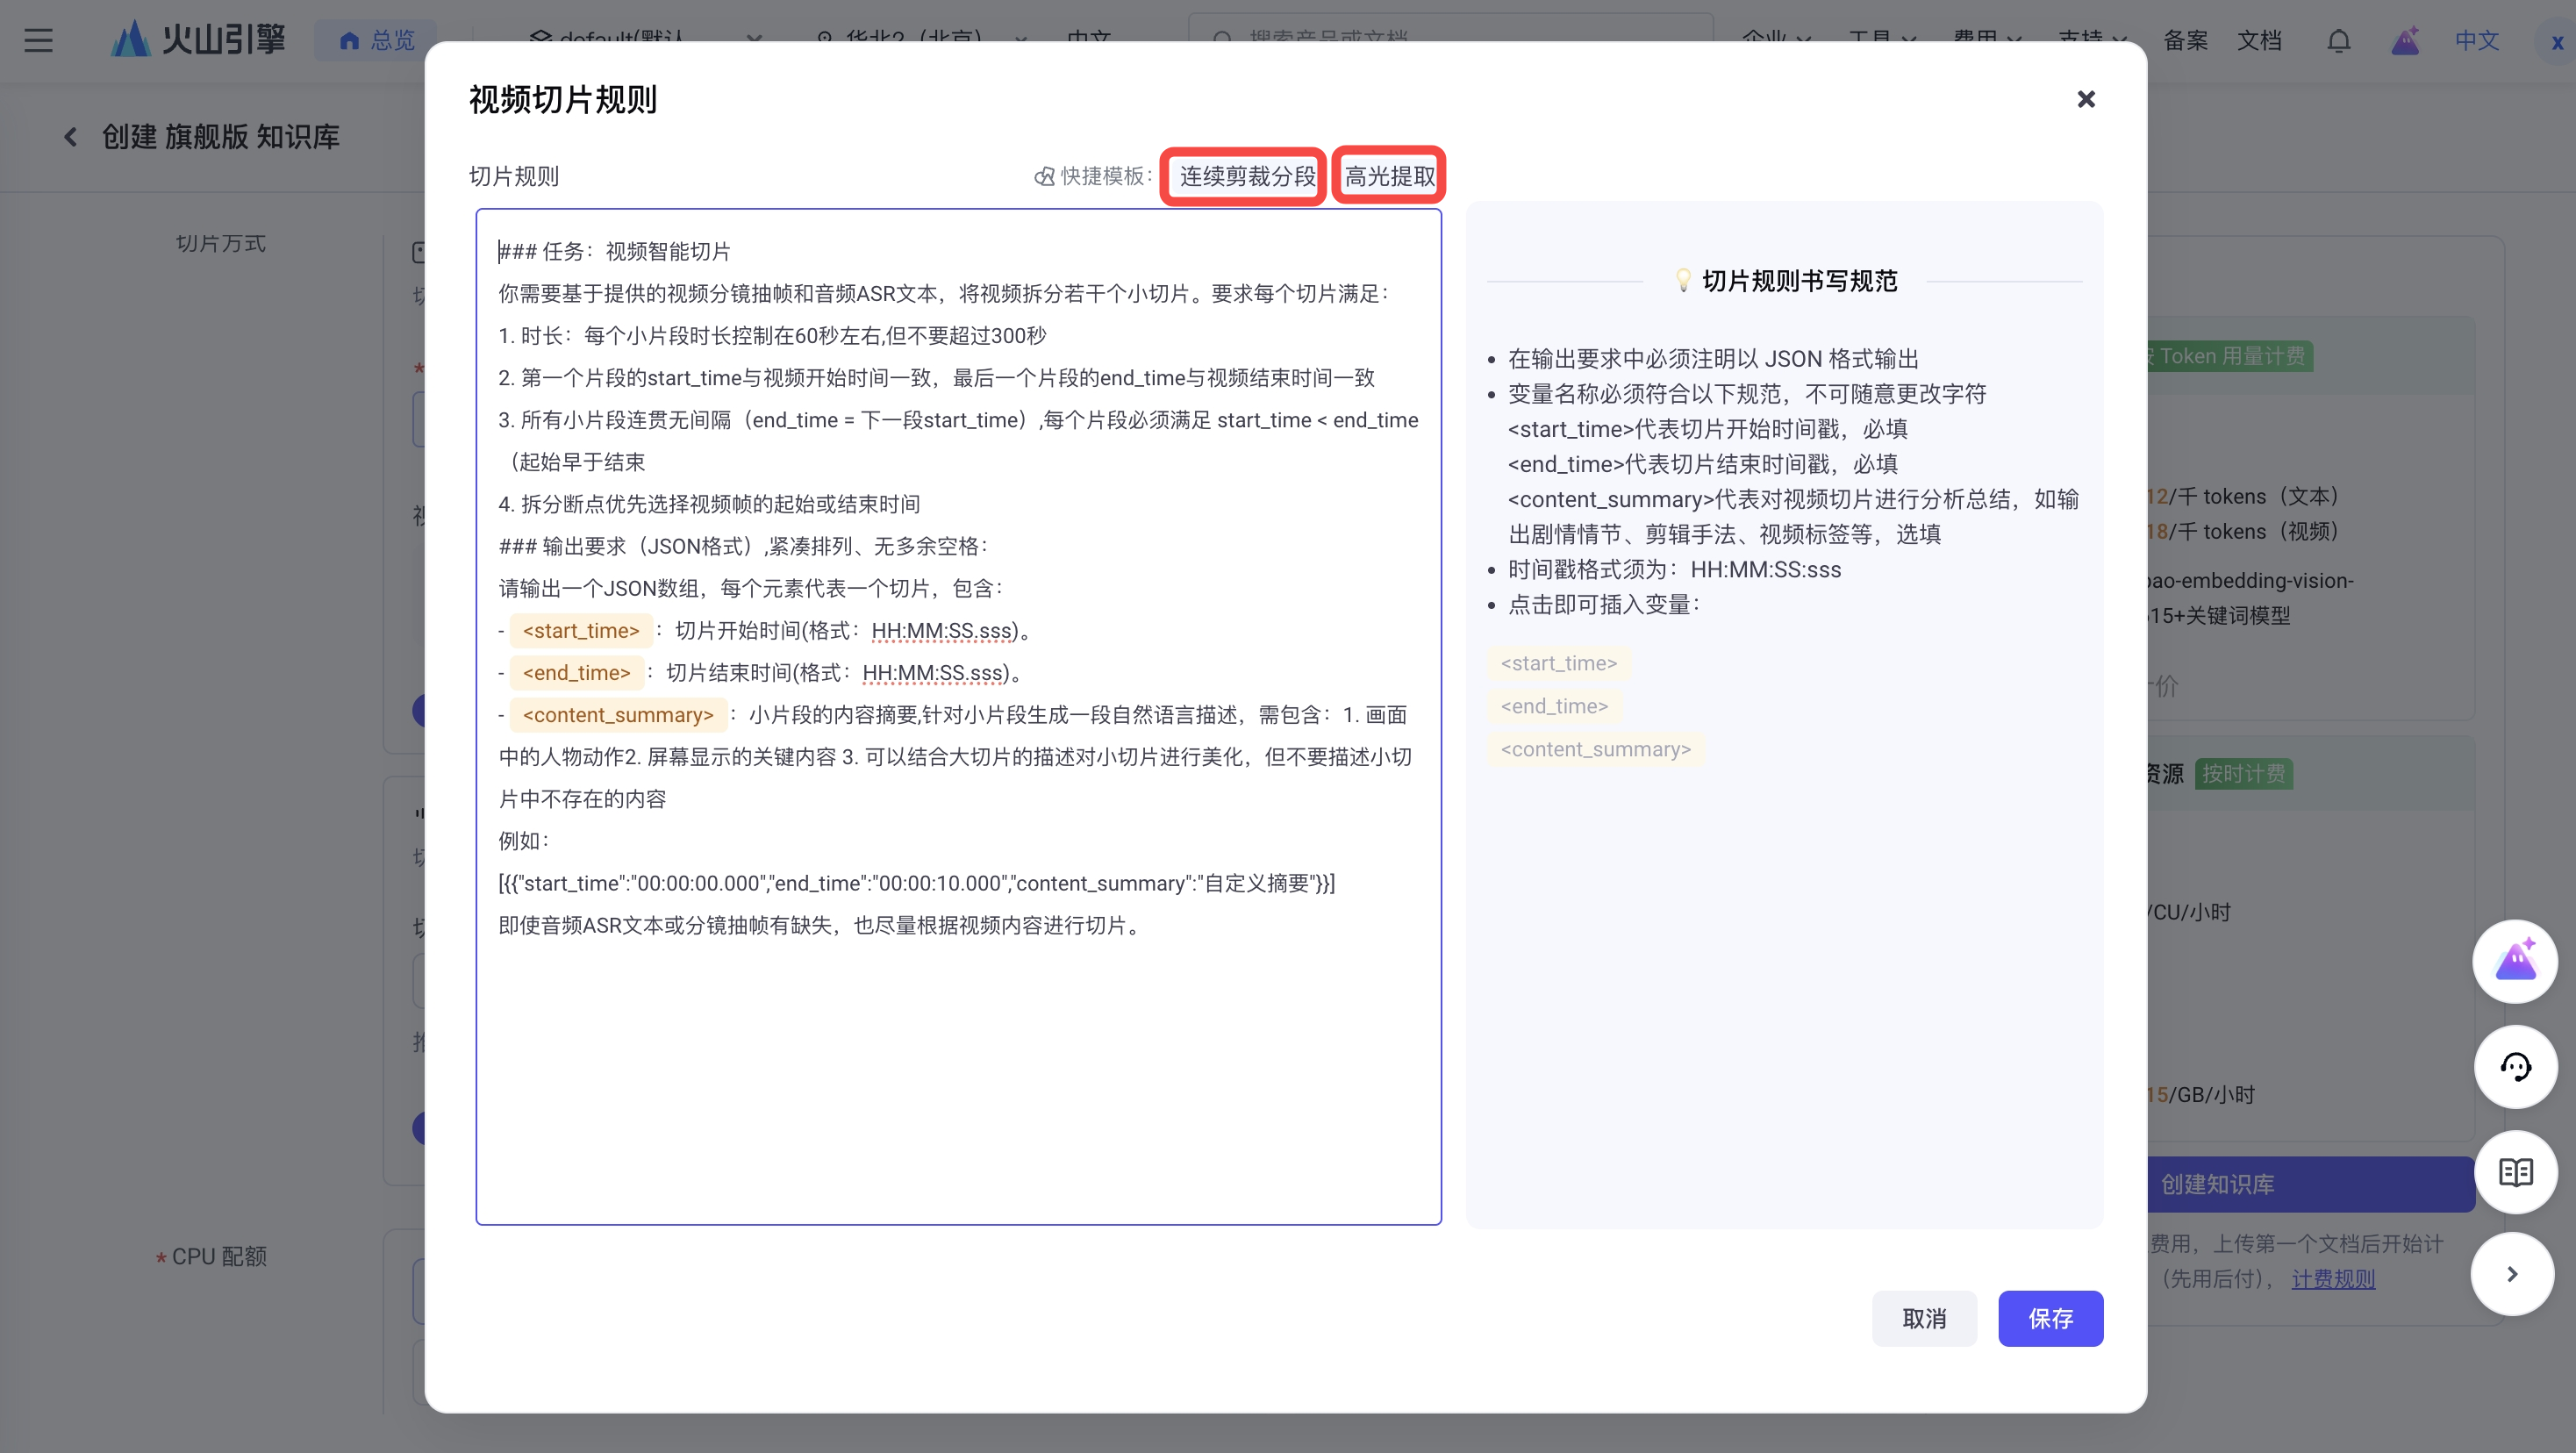Close the 视频切片规则 dialog

click(2085, 99)
